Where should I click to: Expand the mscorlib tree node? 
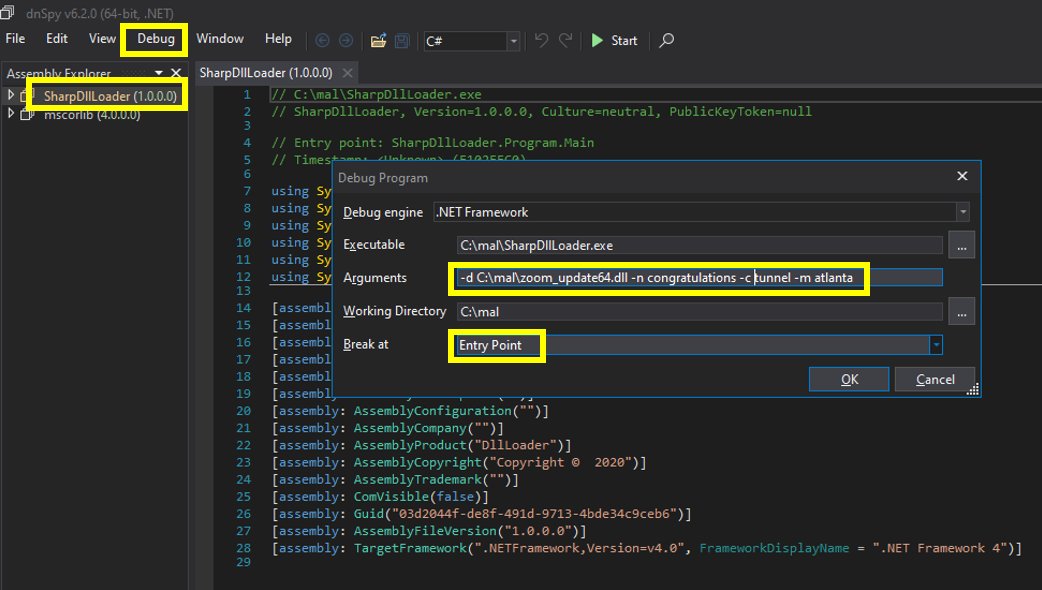(x=11, y=114)
